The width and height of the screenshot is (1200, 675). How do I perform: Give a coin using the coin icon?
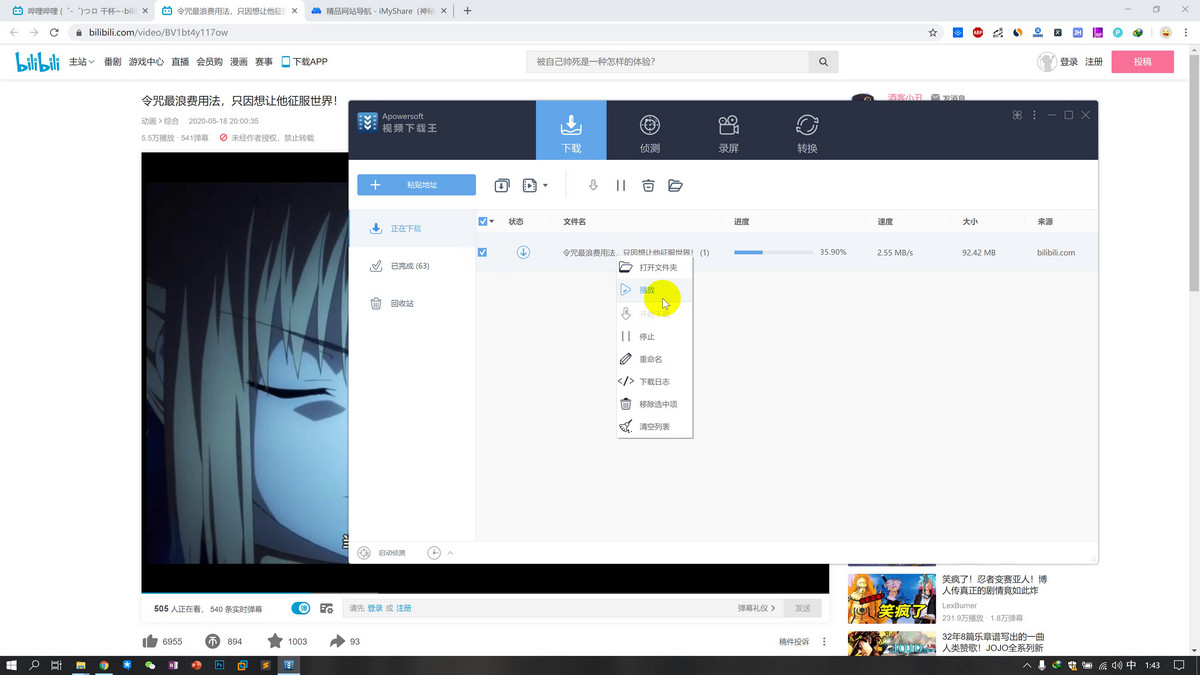pyautogui.click(x=211, y=641)
